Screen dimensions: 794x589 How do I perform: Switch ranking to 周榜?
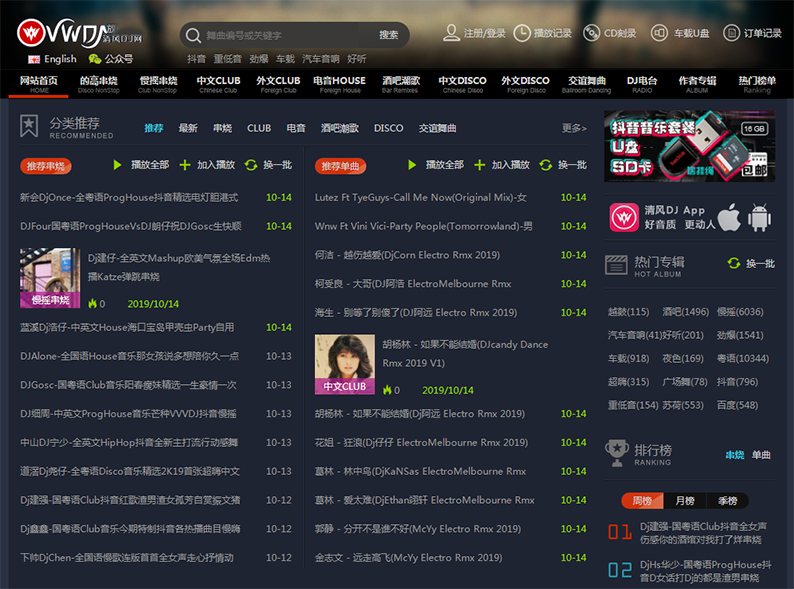[642, 501]
